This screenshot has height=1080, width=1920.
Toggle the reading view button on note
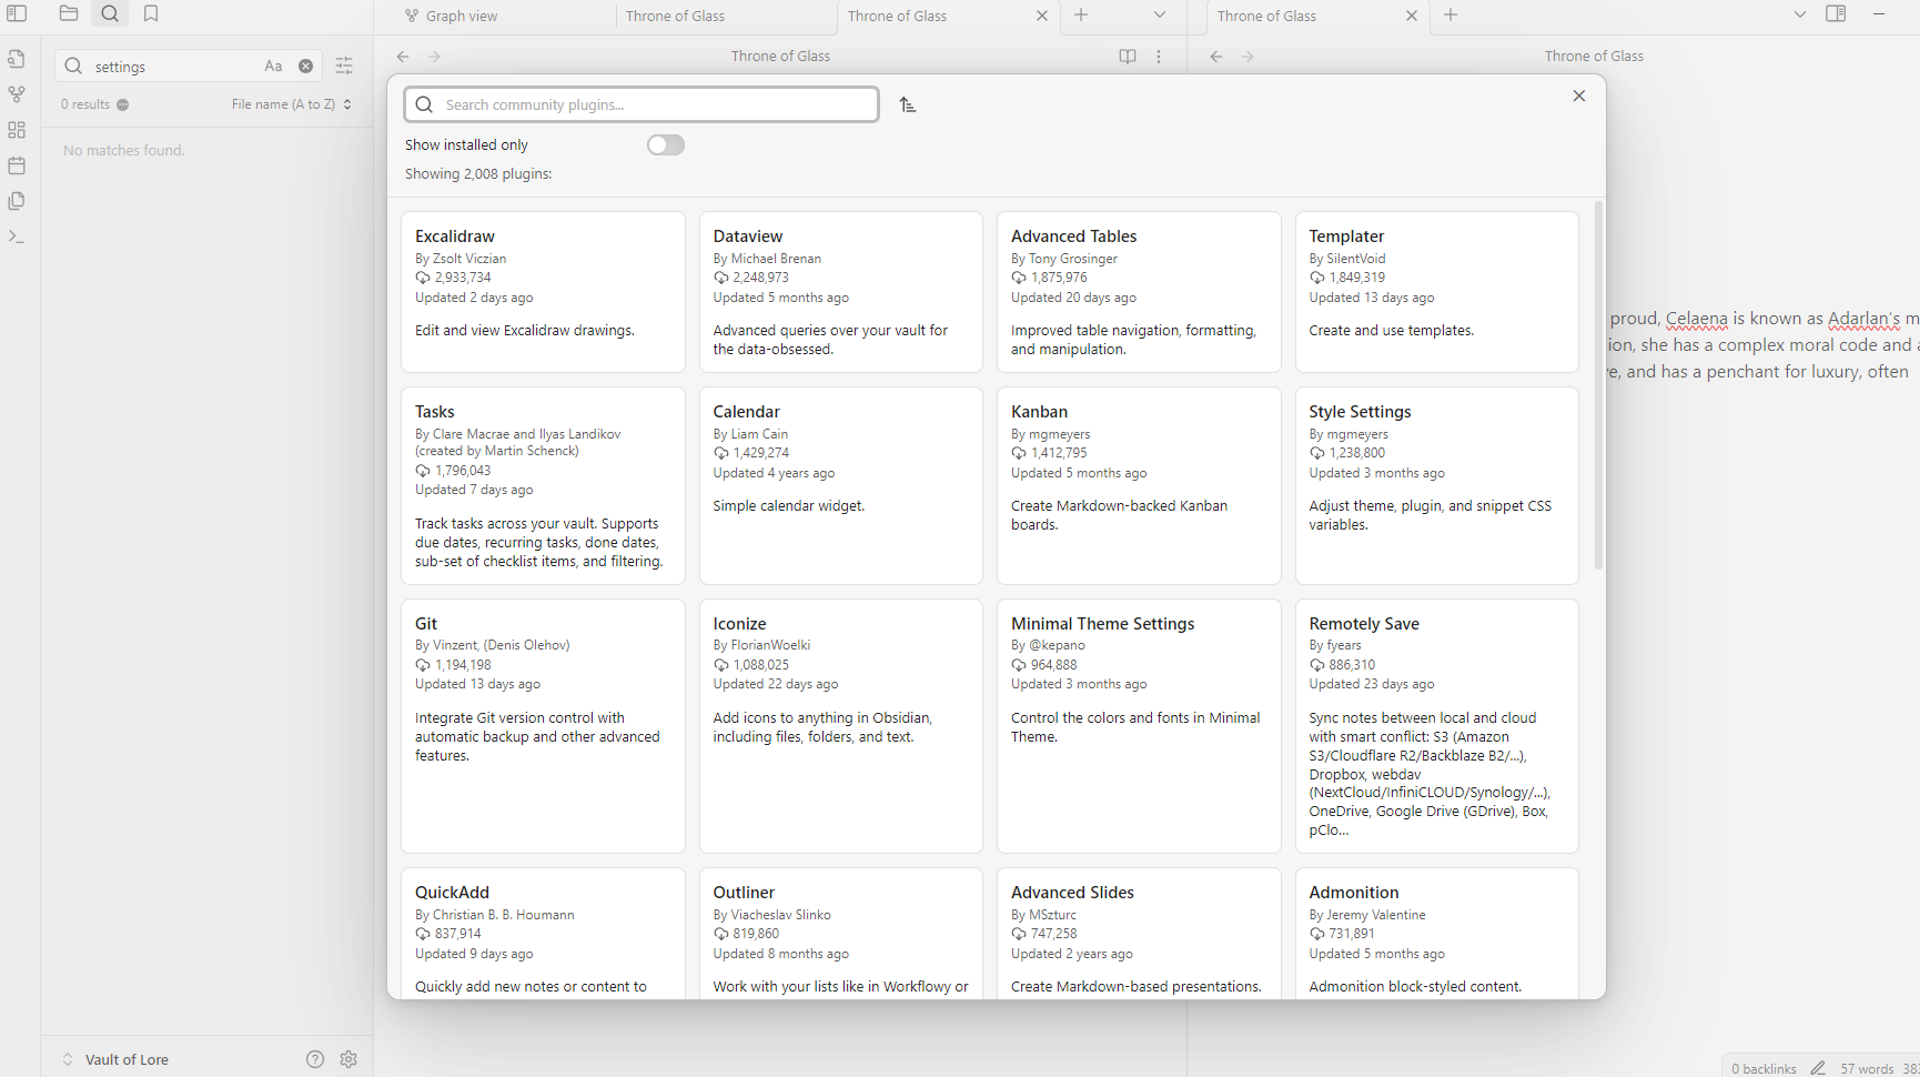[1127, 55]
